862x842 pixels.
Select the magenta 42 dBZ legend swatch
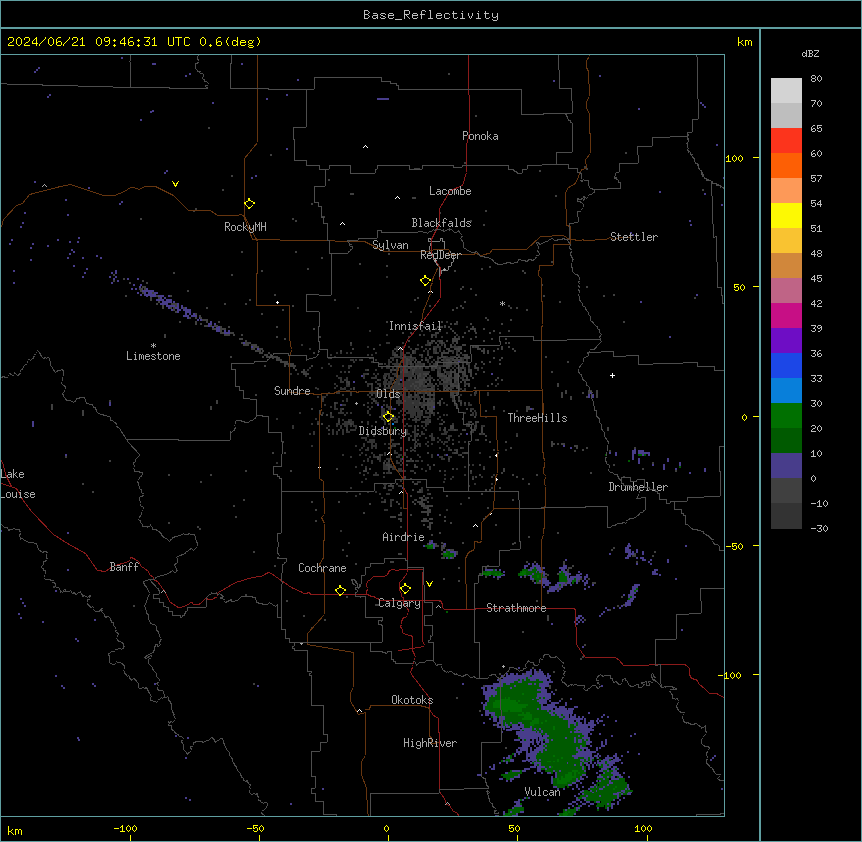point(786,315)
